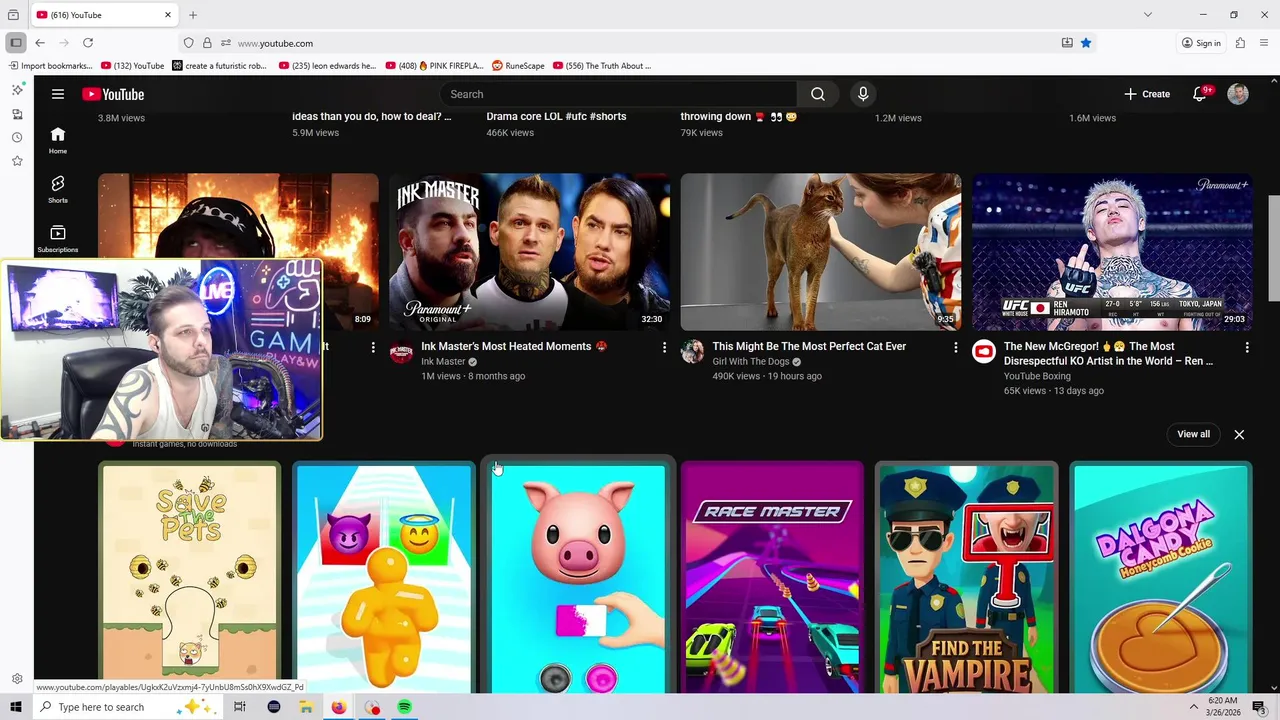Toggle Firefox sidebar button
Screen dimensions: 1280x720
point(16,43)
